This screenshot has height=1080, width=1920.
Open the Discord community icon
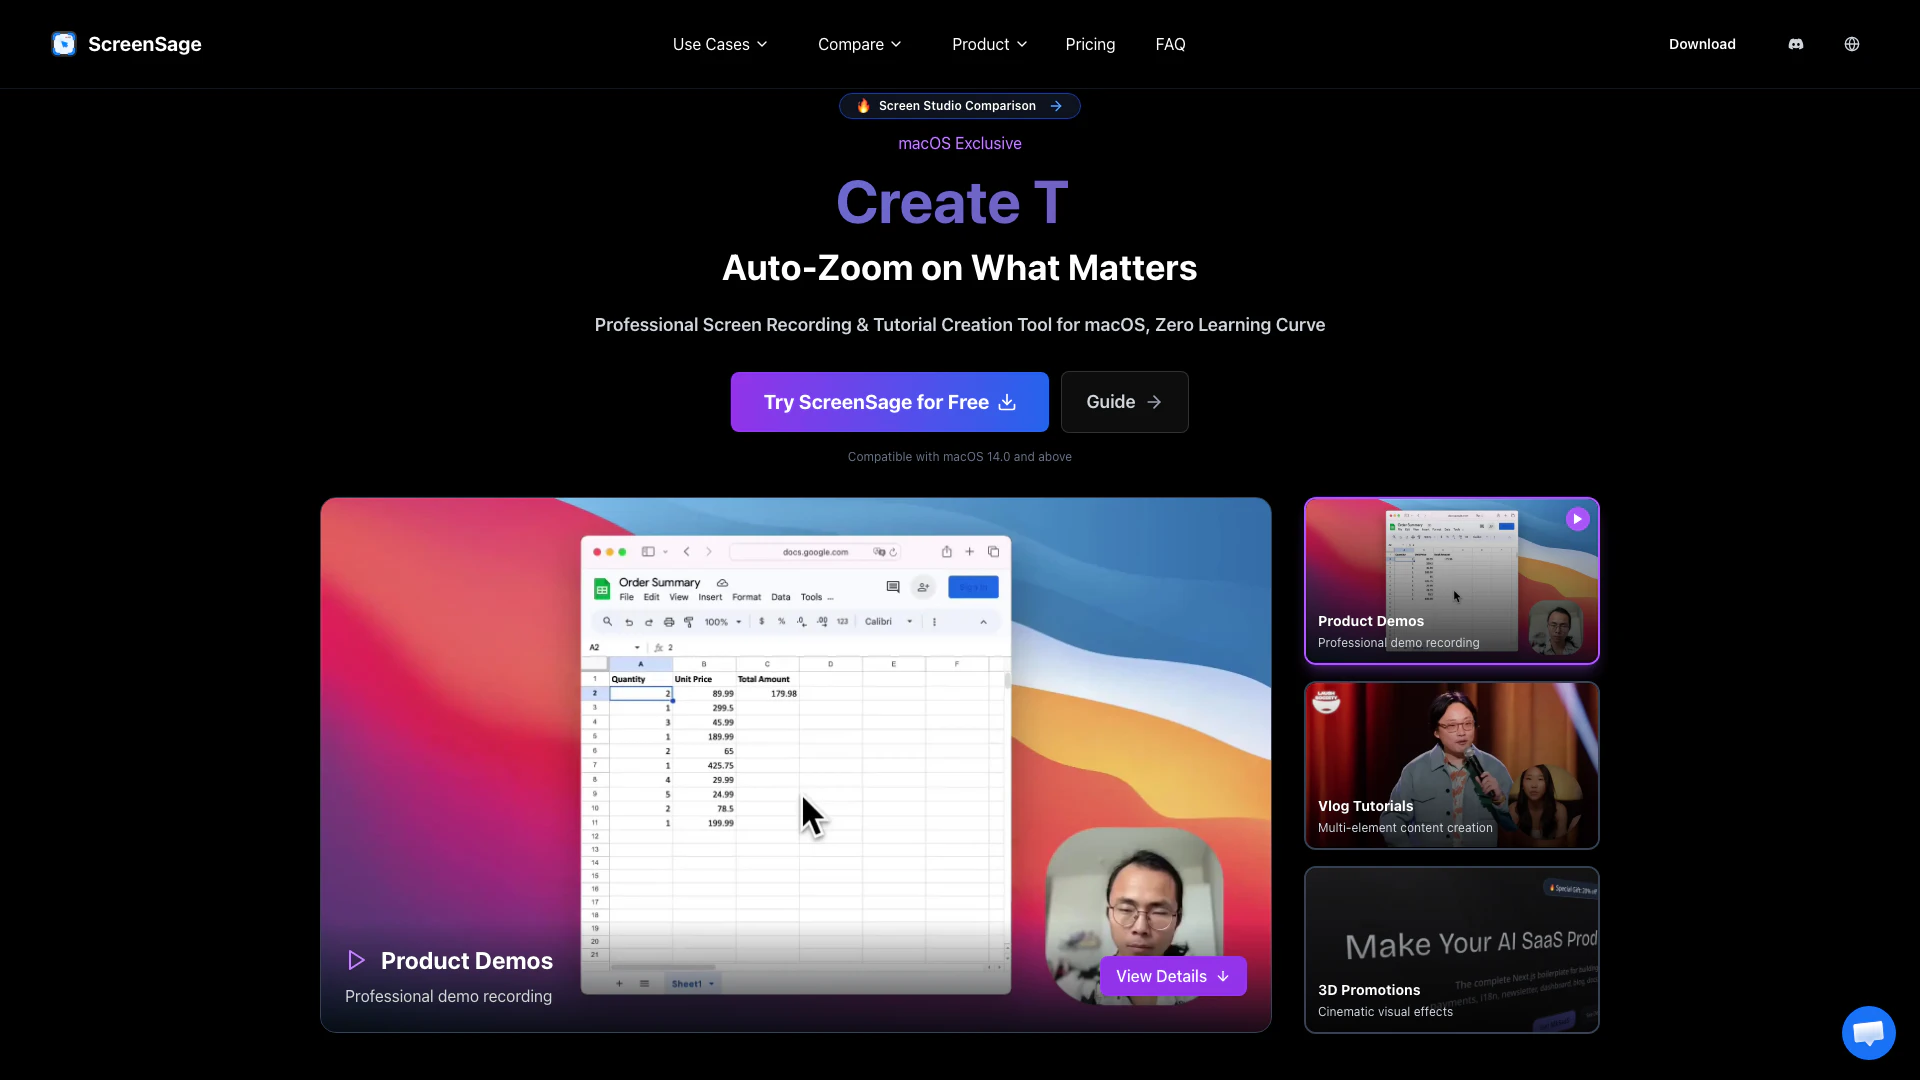pyautogui.click(x=1796, y=44)
